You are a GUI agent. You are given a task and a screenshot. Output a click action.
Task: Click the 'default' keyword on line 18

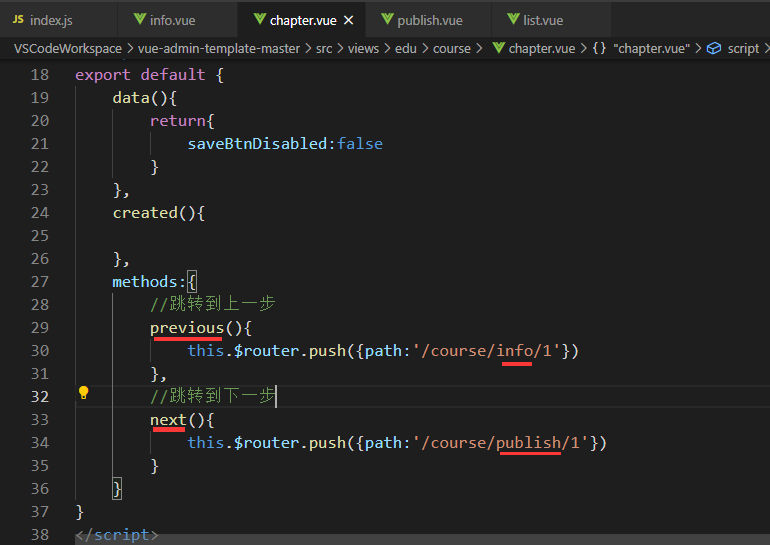pos(173,75)
